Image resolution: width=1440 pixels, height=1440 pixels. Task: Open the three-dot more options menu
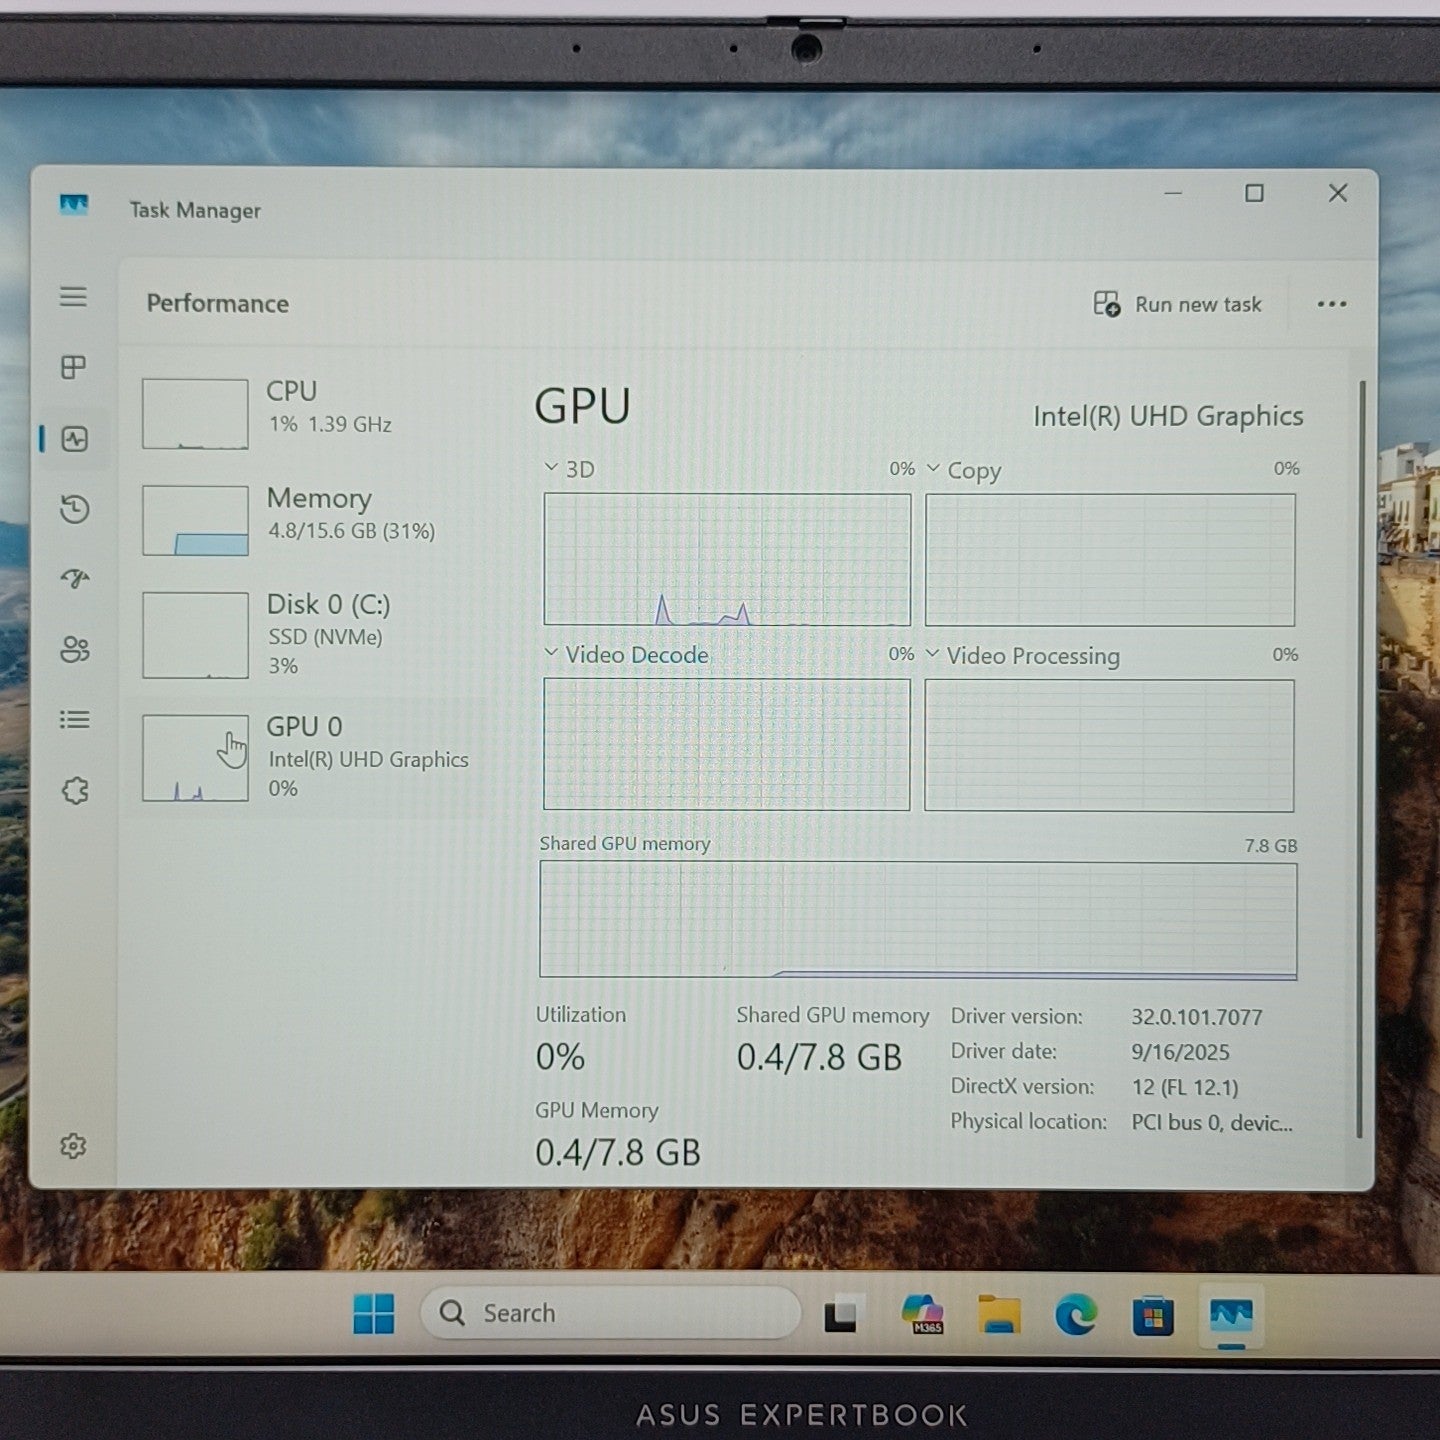click(1331, 304)
